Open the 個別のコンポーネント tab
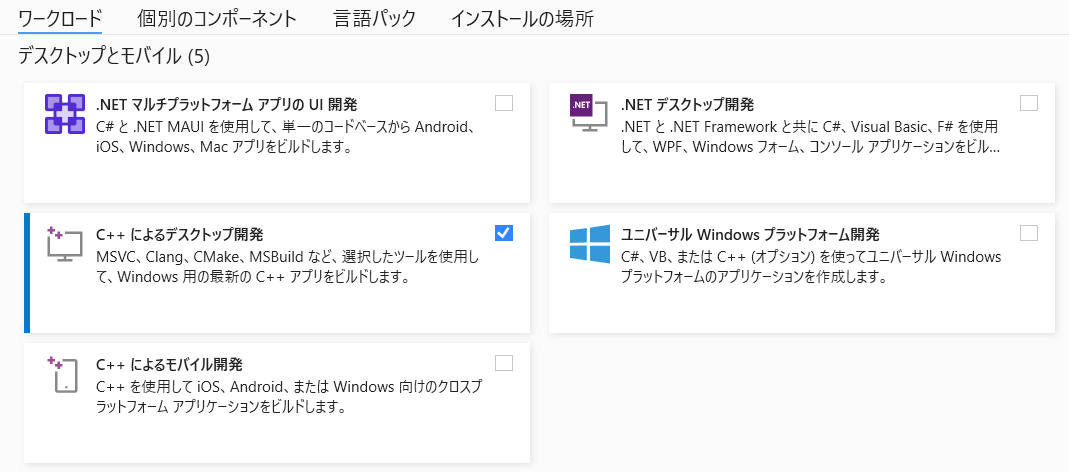 tap(217, 18)
